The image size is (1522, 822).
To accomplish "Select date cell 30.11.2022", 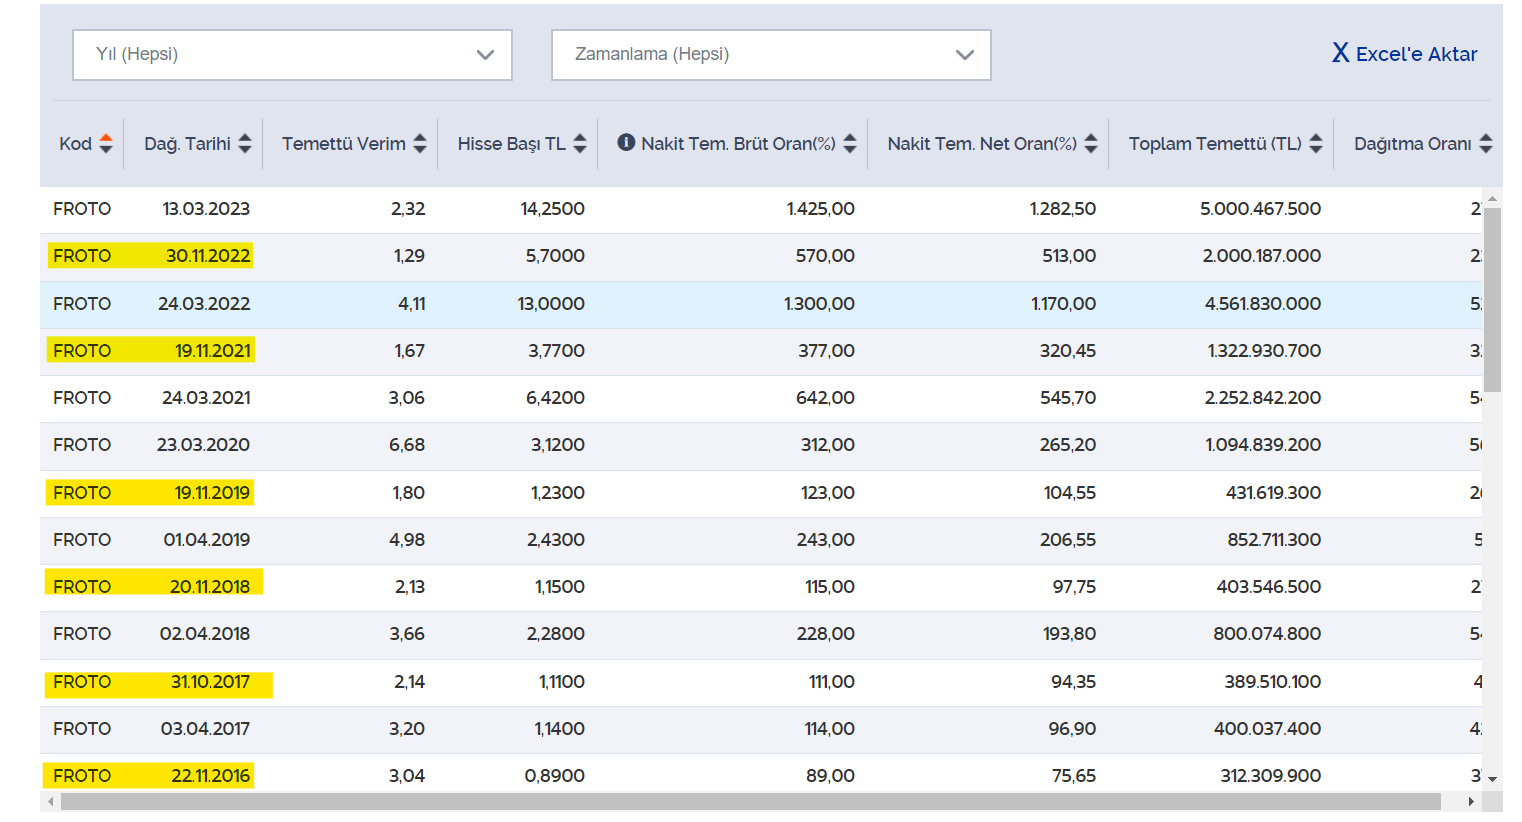I will click(208, 256).
